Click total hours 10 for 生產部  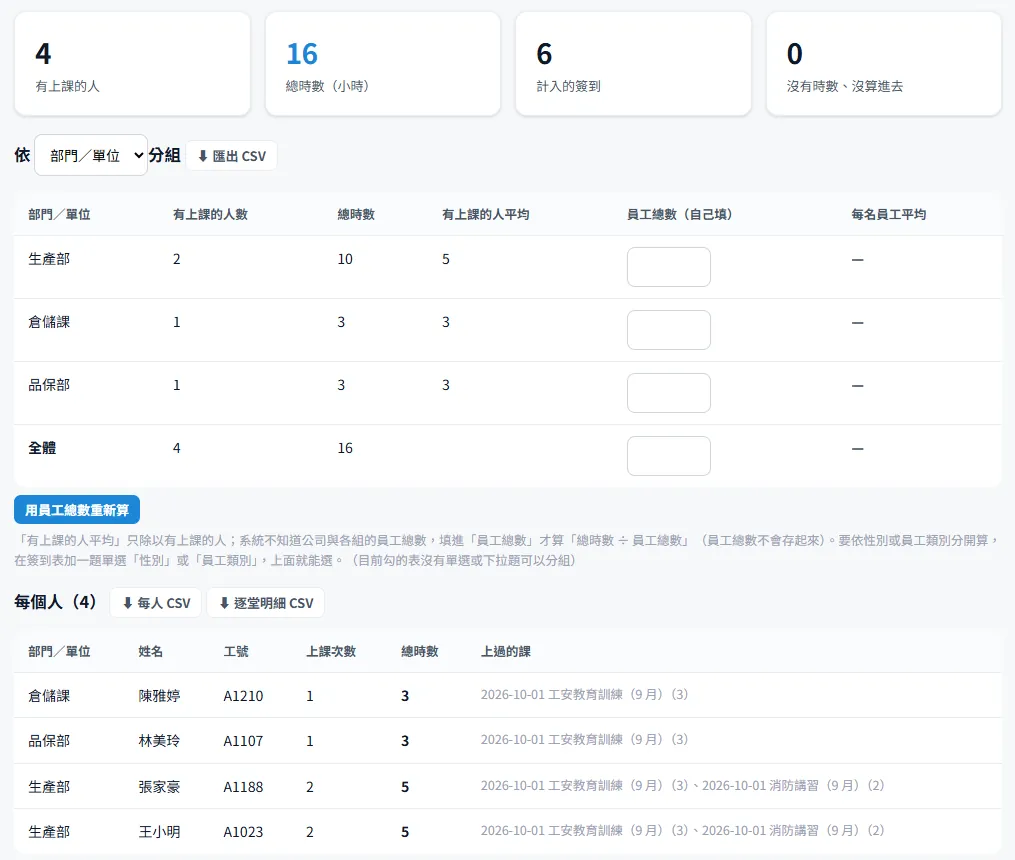[345, 259]
